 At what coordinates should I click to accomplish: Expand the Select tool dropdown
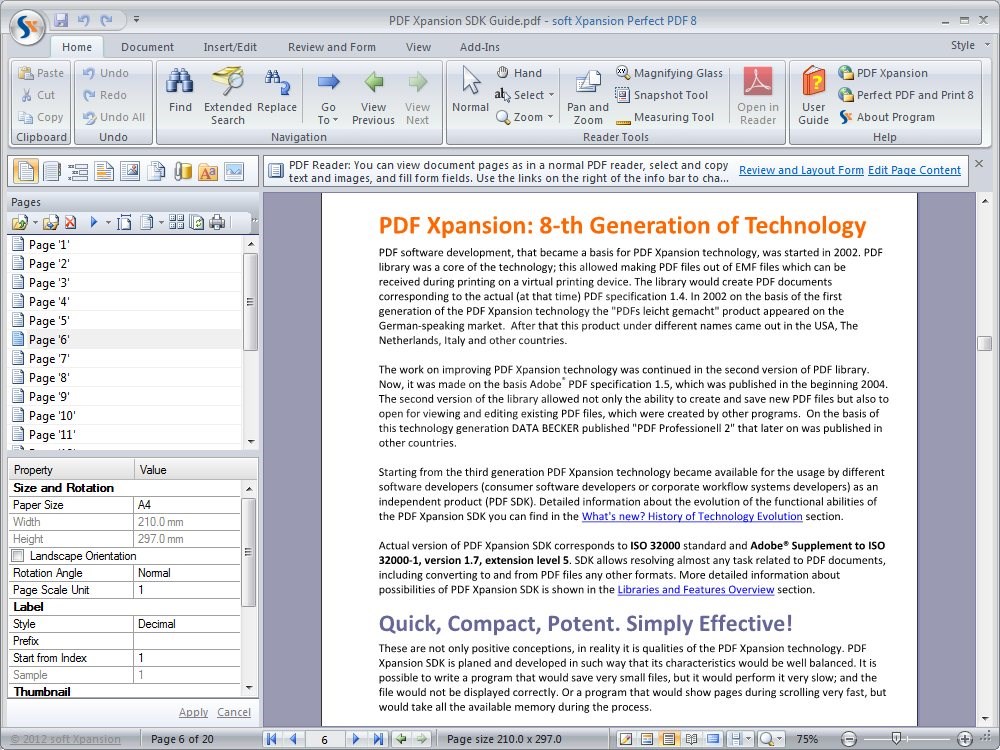(551, 95)
